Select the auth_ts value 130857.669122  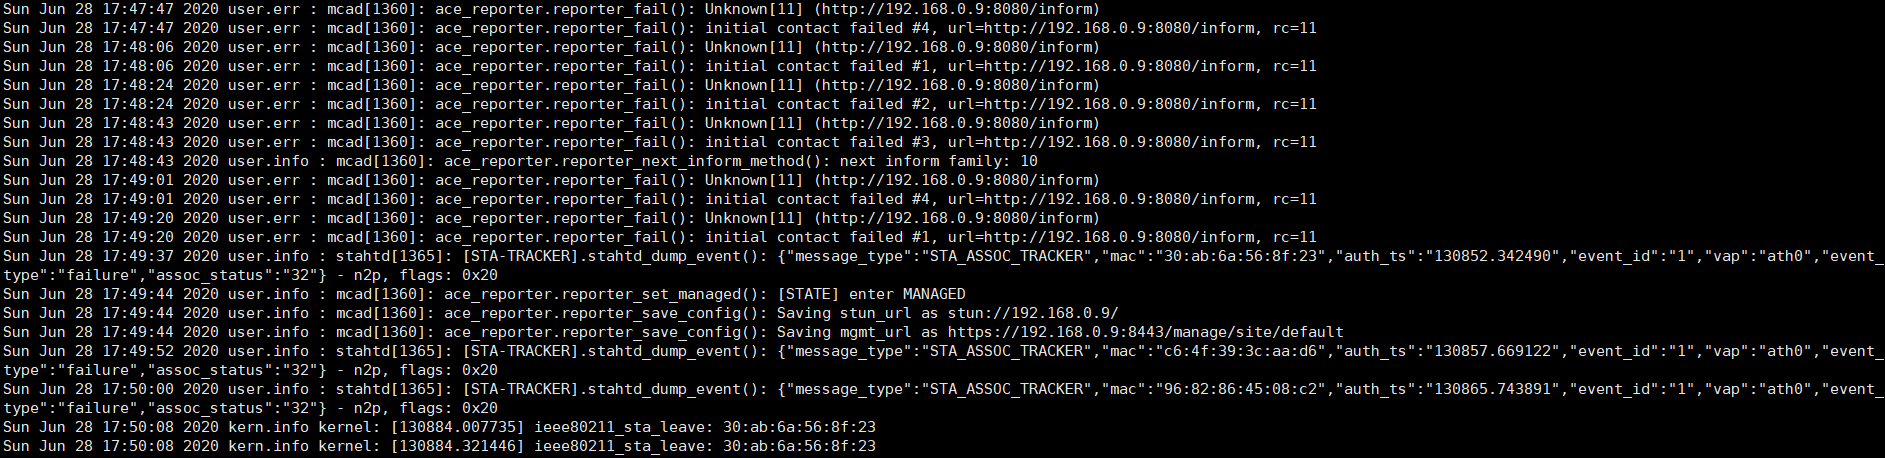pyautogui.click(x=1498, y=351)
